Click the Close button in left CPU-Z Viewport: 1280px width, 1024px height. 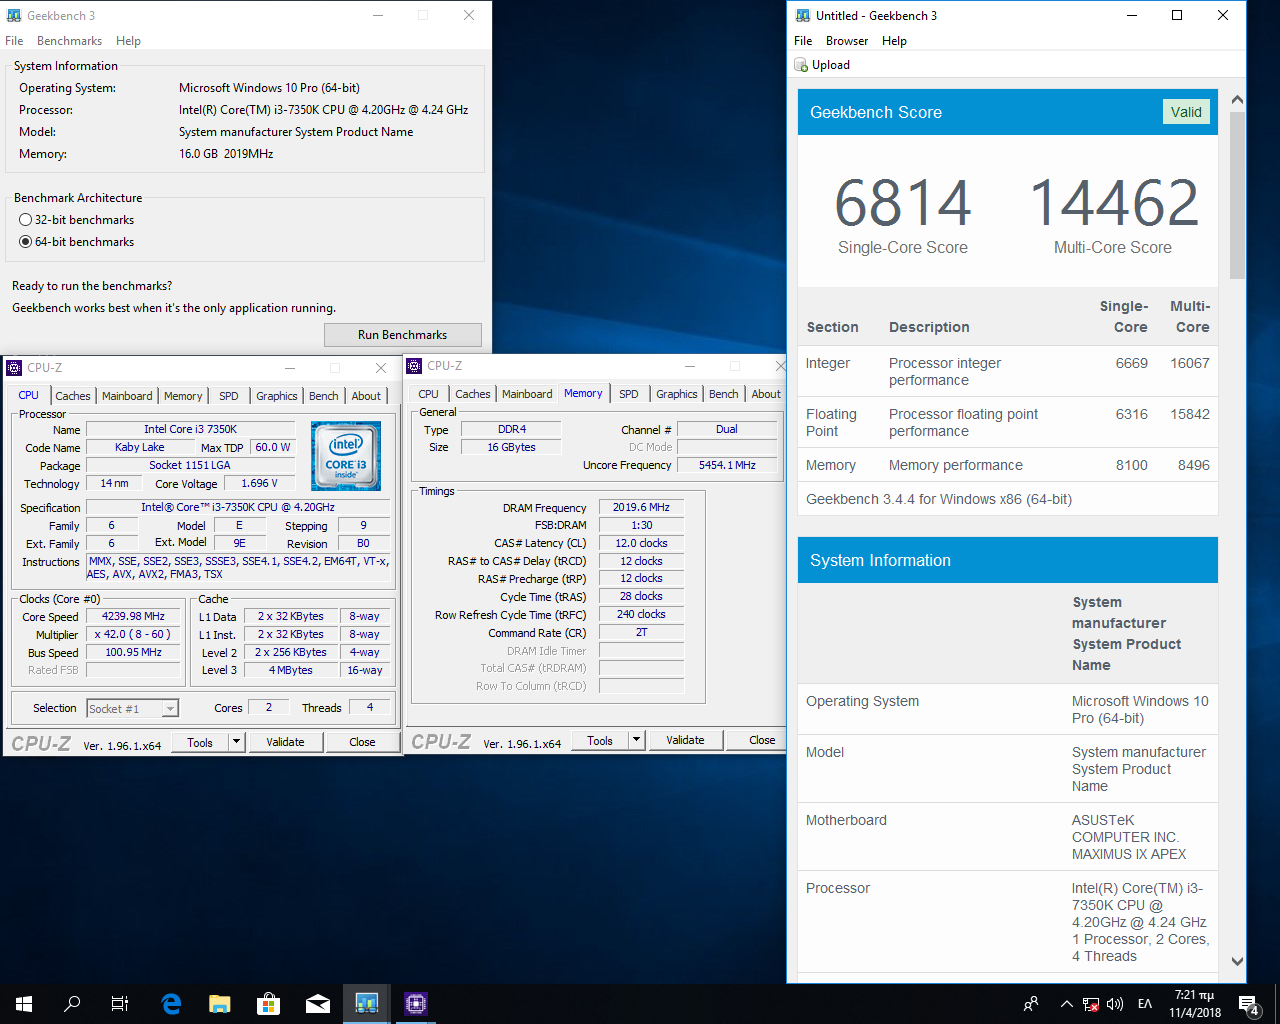coord(362,742)
